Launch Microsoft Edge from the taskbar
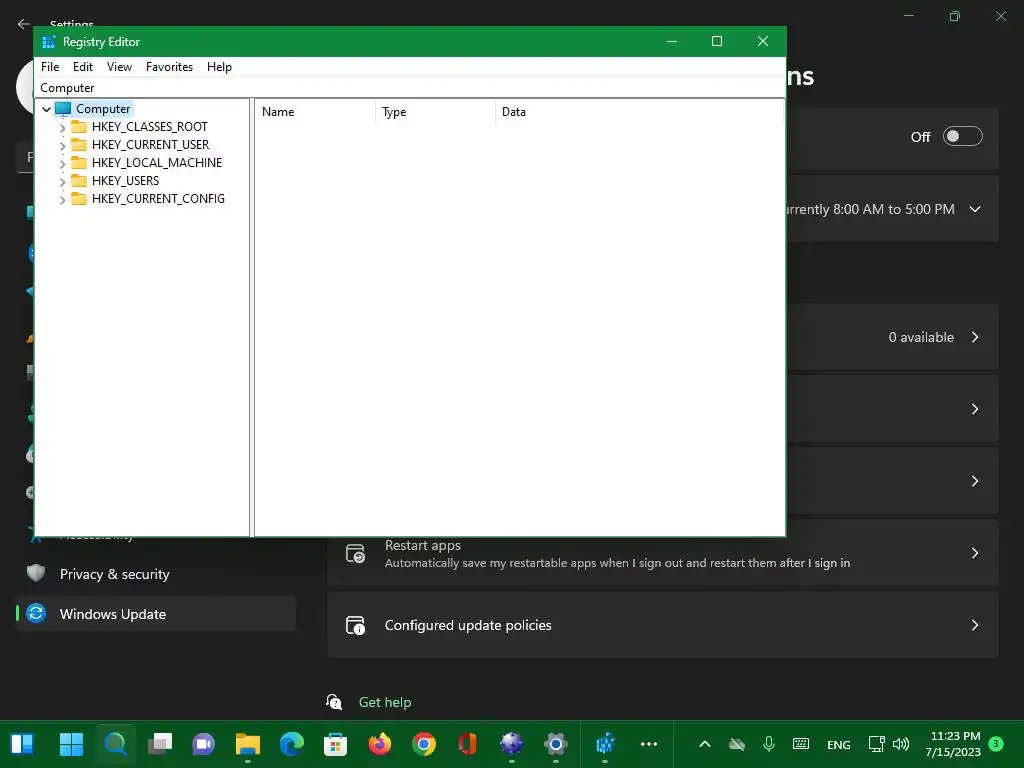The image size is (1024, 768). point(292,744)
